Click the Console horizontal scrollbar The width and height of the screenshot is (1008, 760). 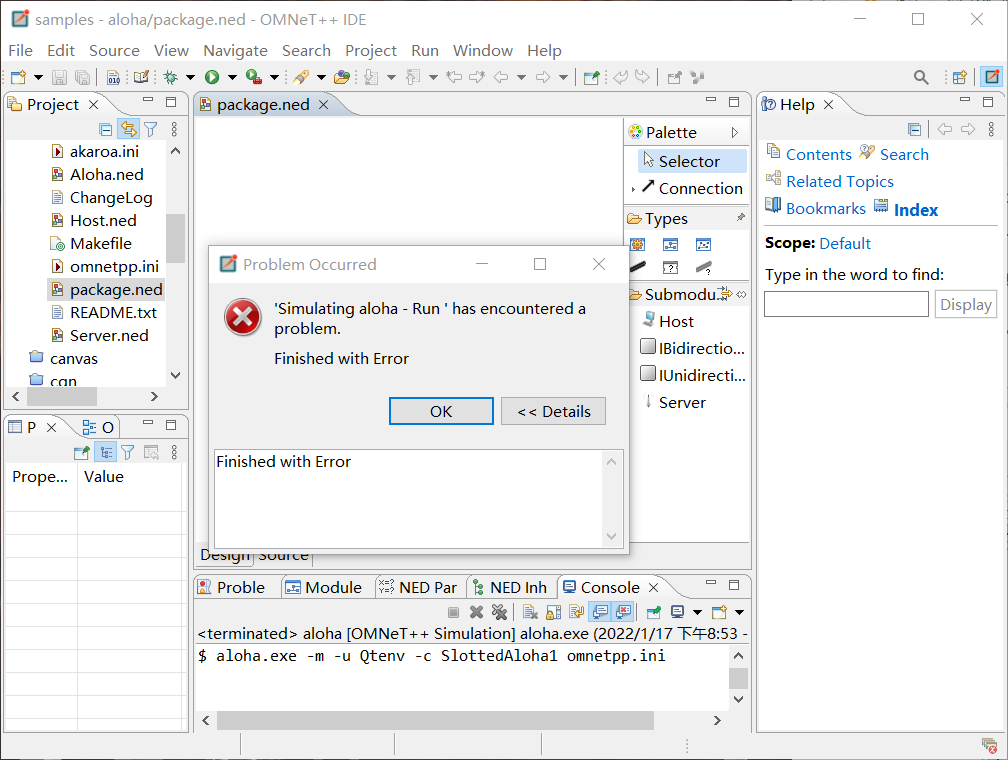[x=435, y=720]
